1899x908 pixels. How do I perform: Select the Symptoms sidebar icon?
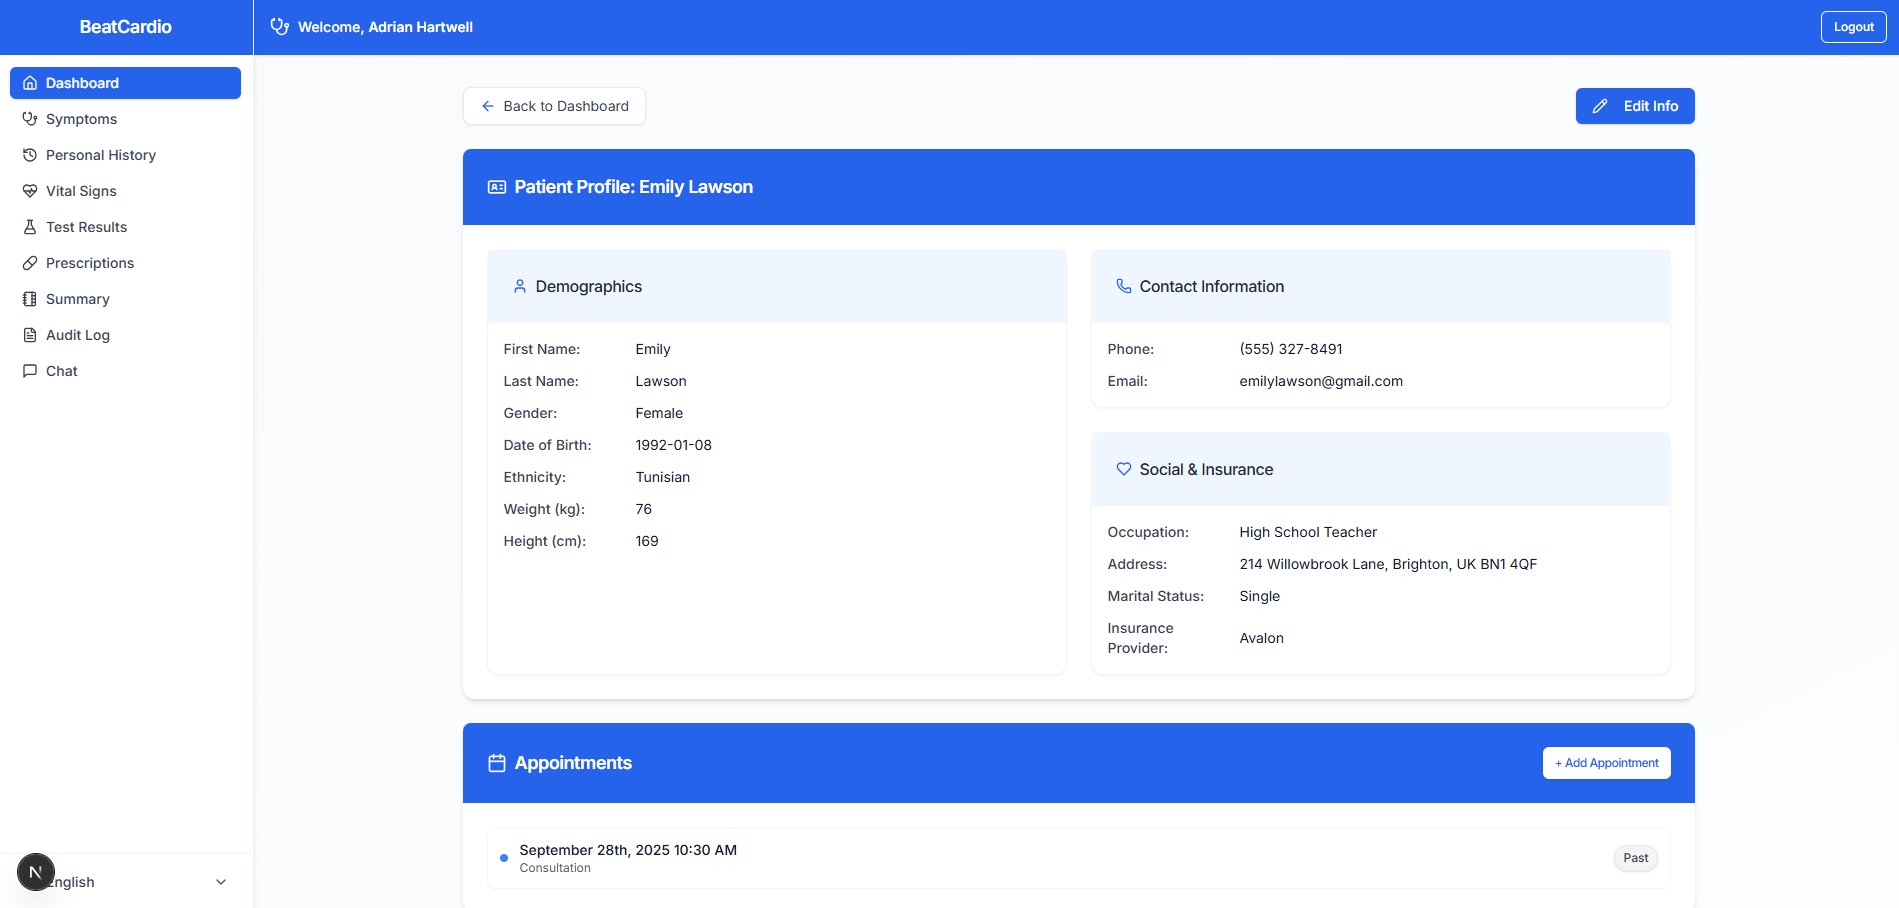click(30, 118)
